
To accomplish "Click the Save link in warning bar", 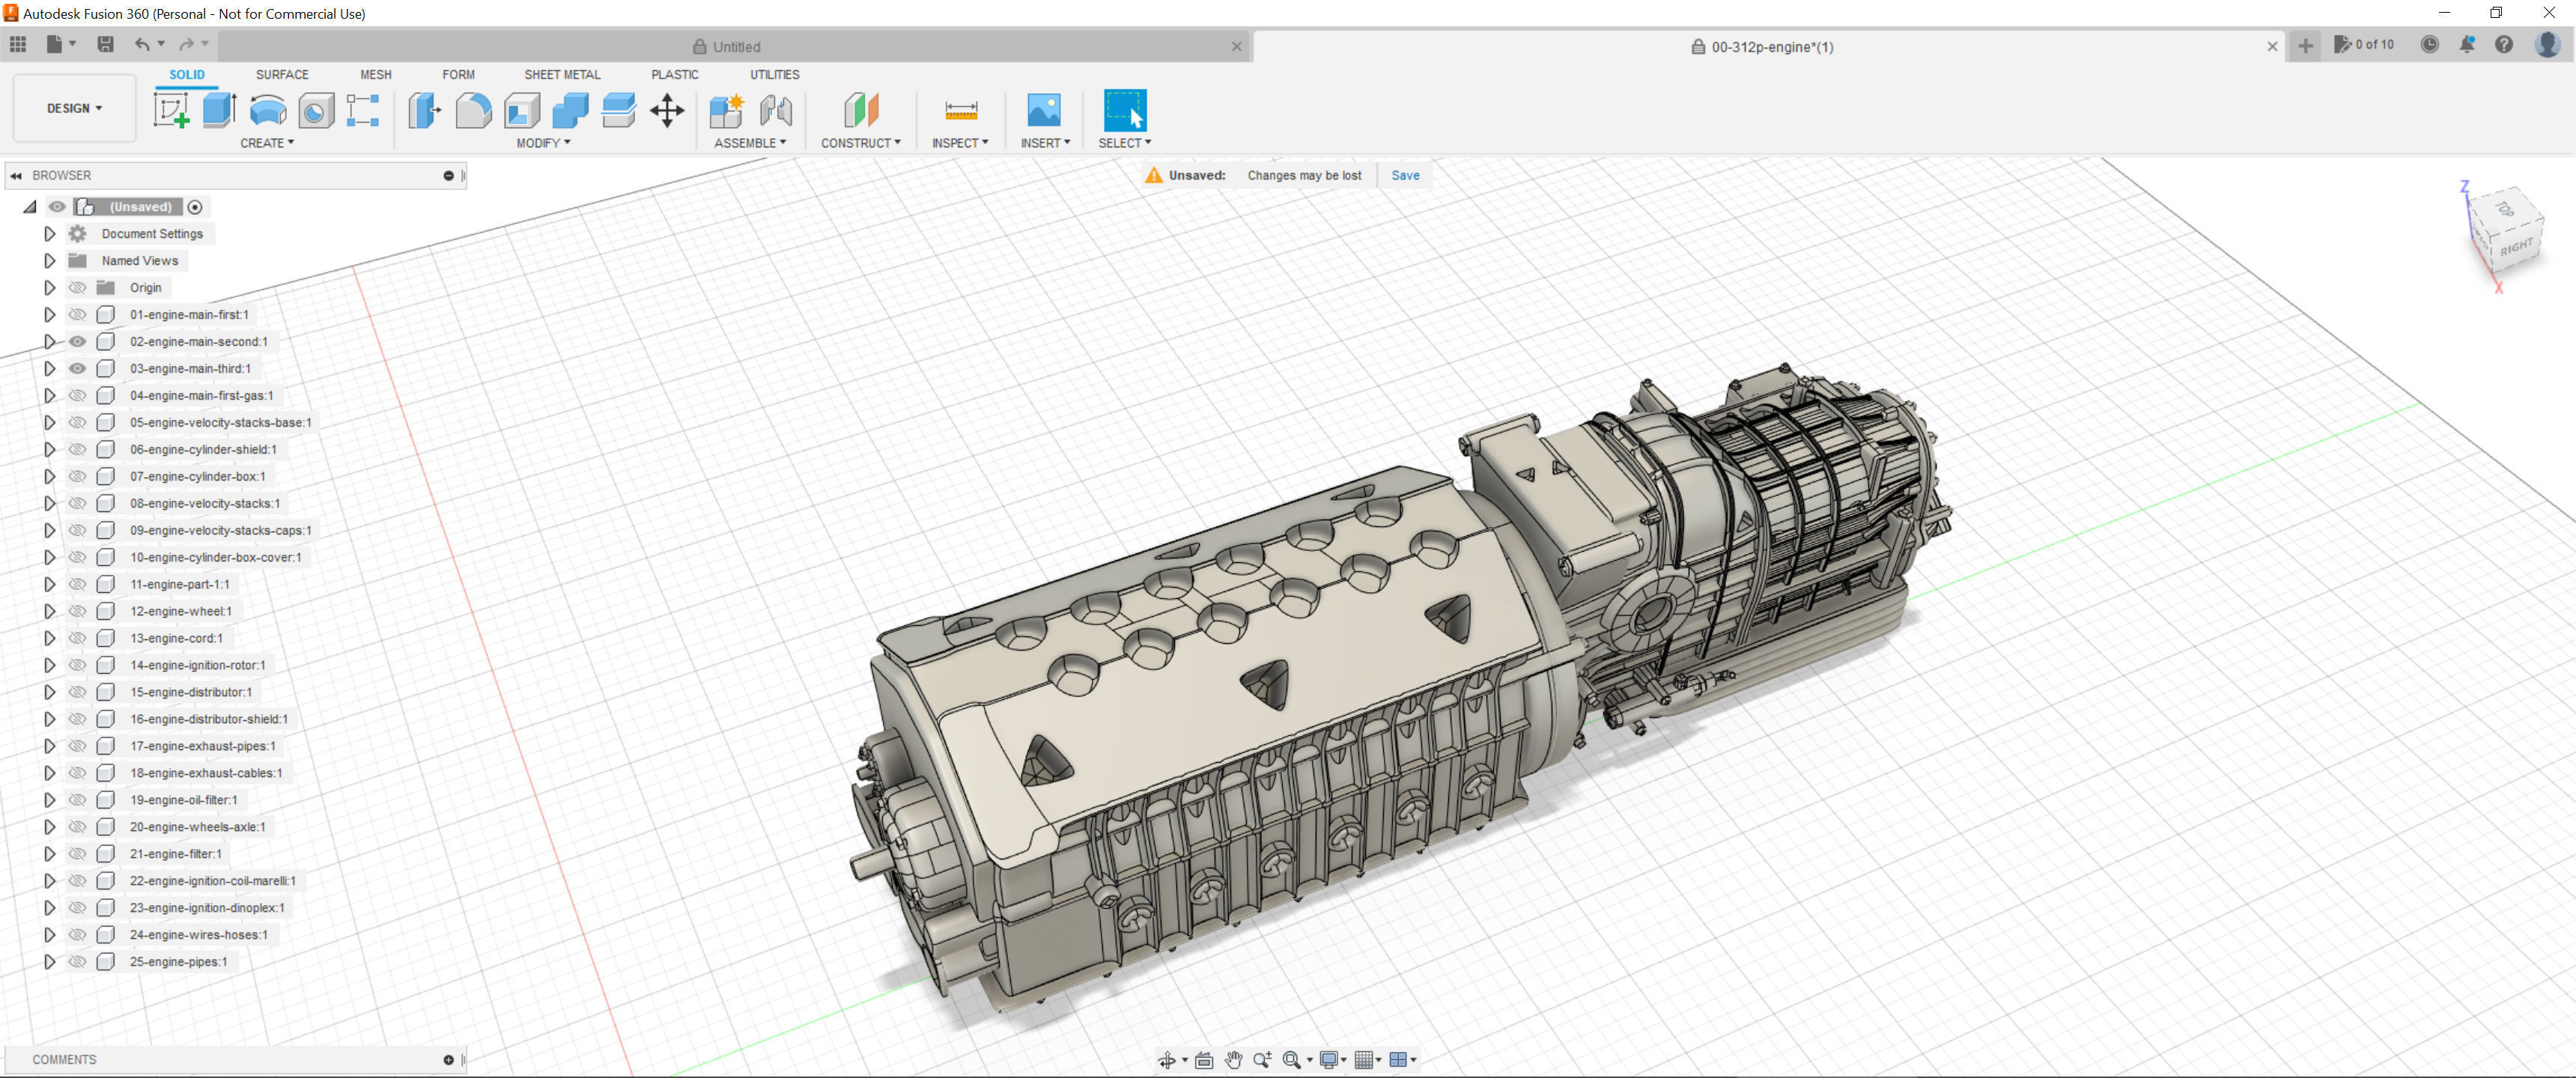I will click(1404, 175).
